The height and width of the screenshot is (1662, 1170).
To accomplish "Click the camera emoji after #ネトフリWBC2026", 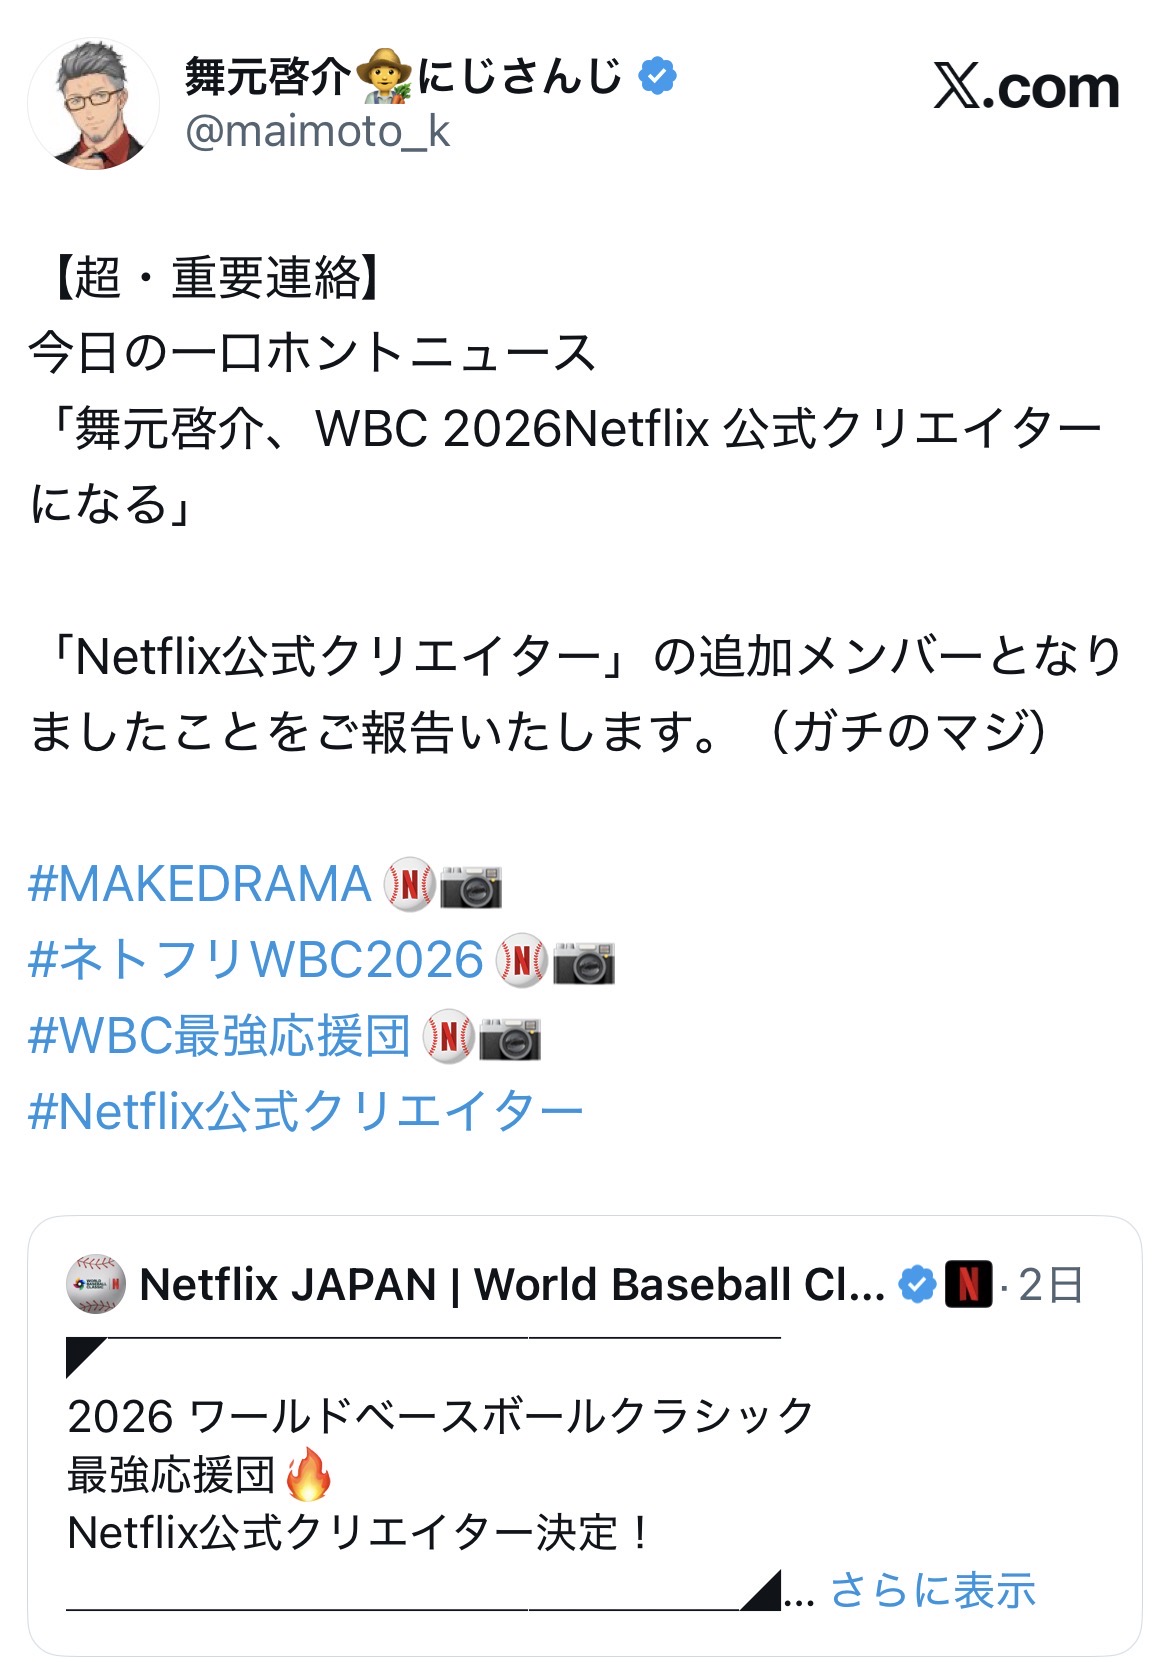I will (x=584, y=962).
